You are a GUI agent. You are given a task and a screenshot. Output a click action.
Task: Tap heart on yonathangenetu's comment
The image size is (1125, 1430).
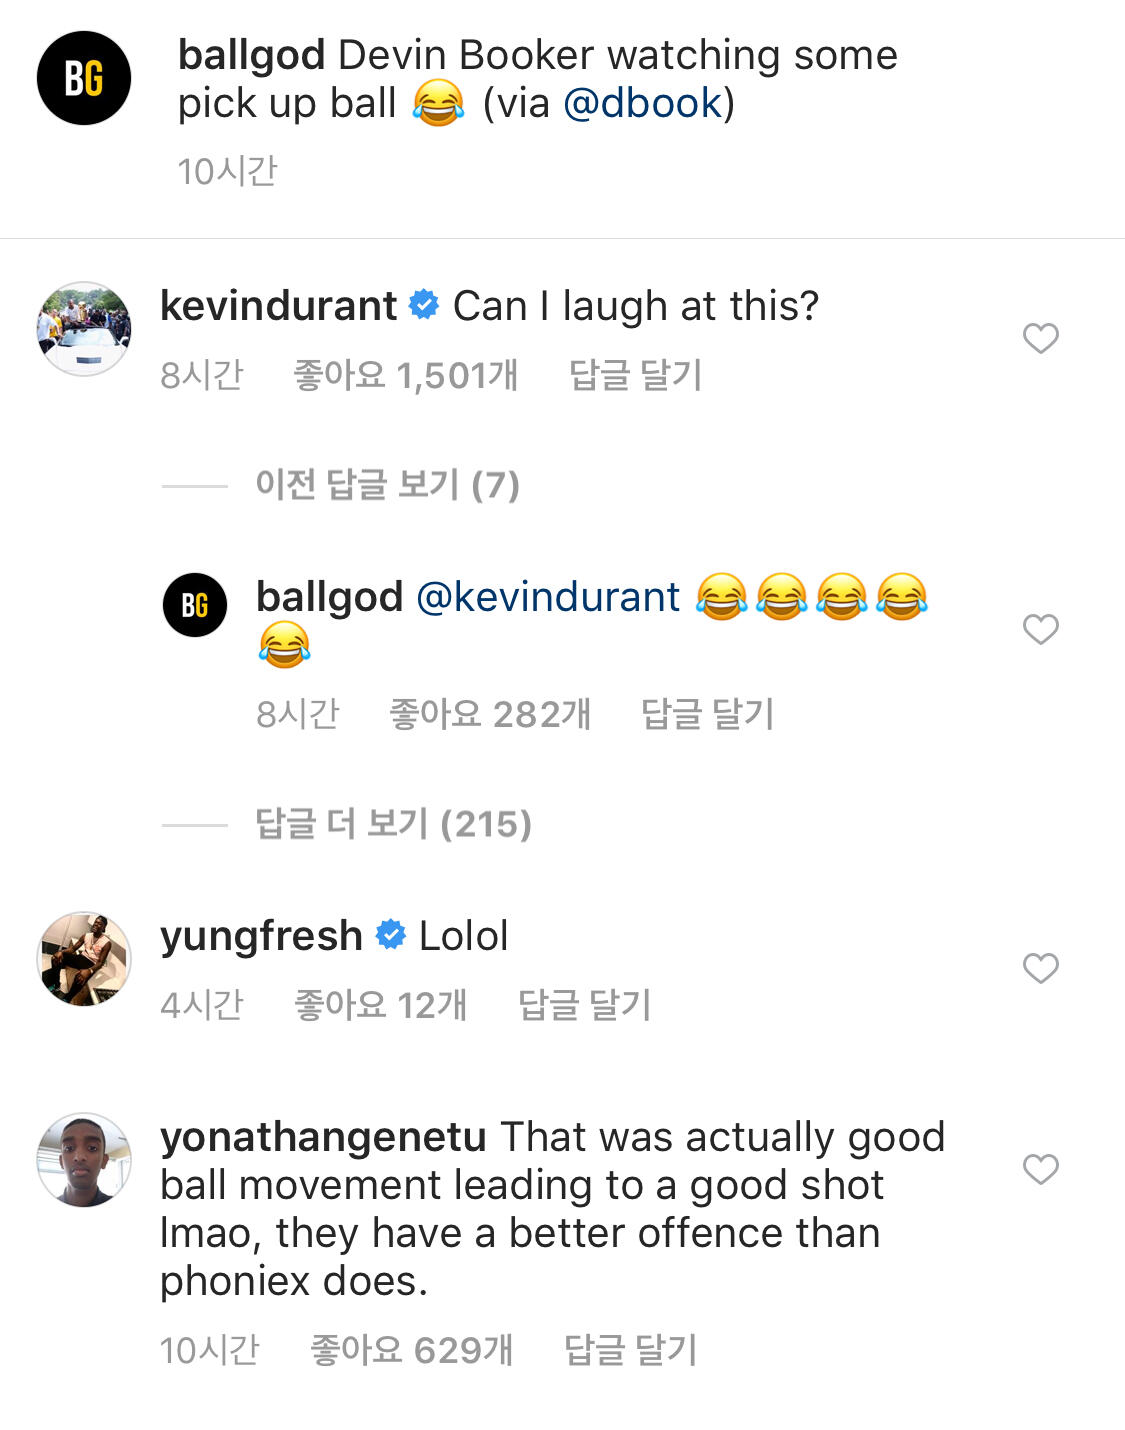pos(1040,1169)
